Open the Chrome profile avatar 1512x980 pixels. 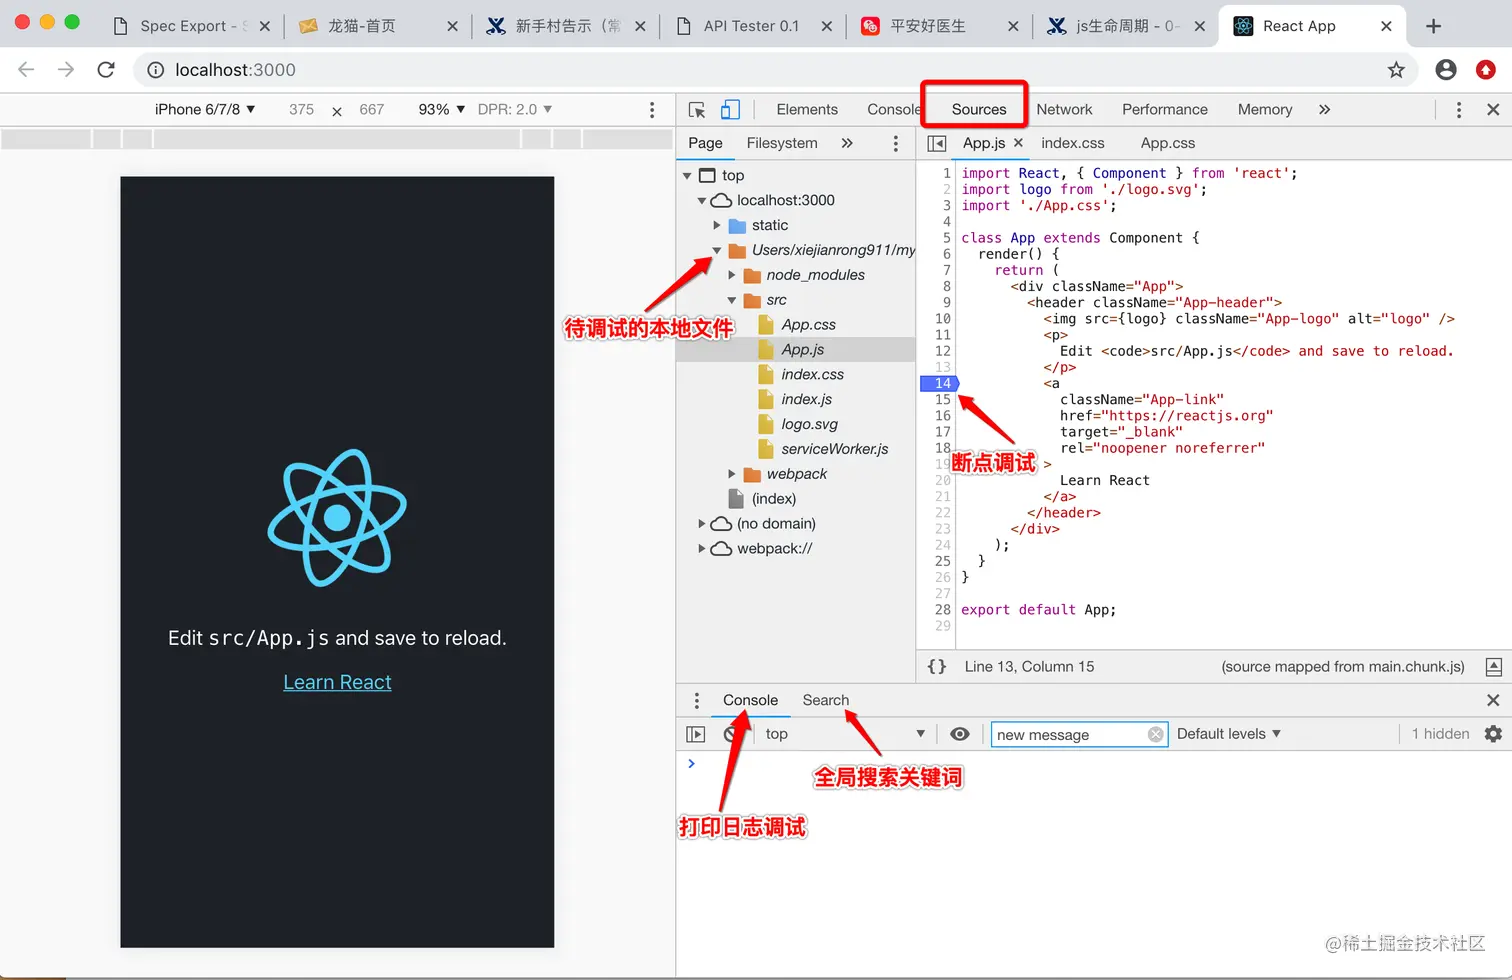pyautogui.click(x=1445, y=69)
